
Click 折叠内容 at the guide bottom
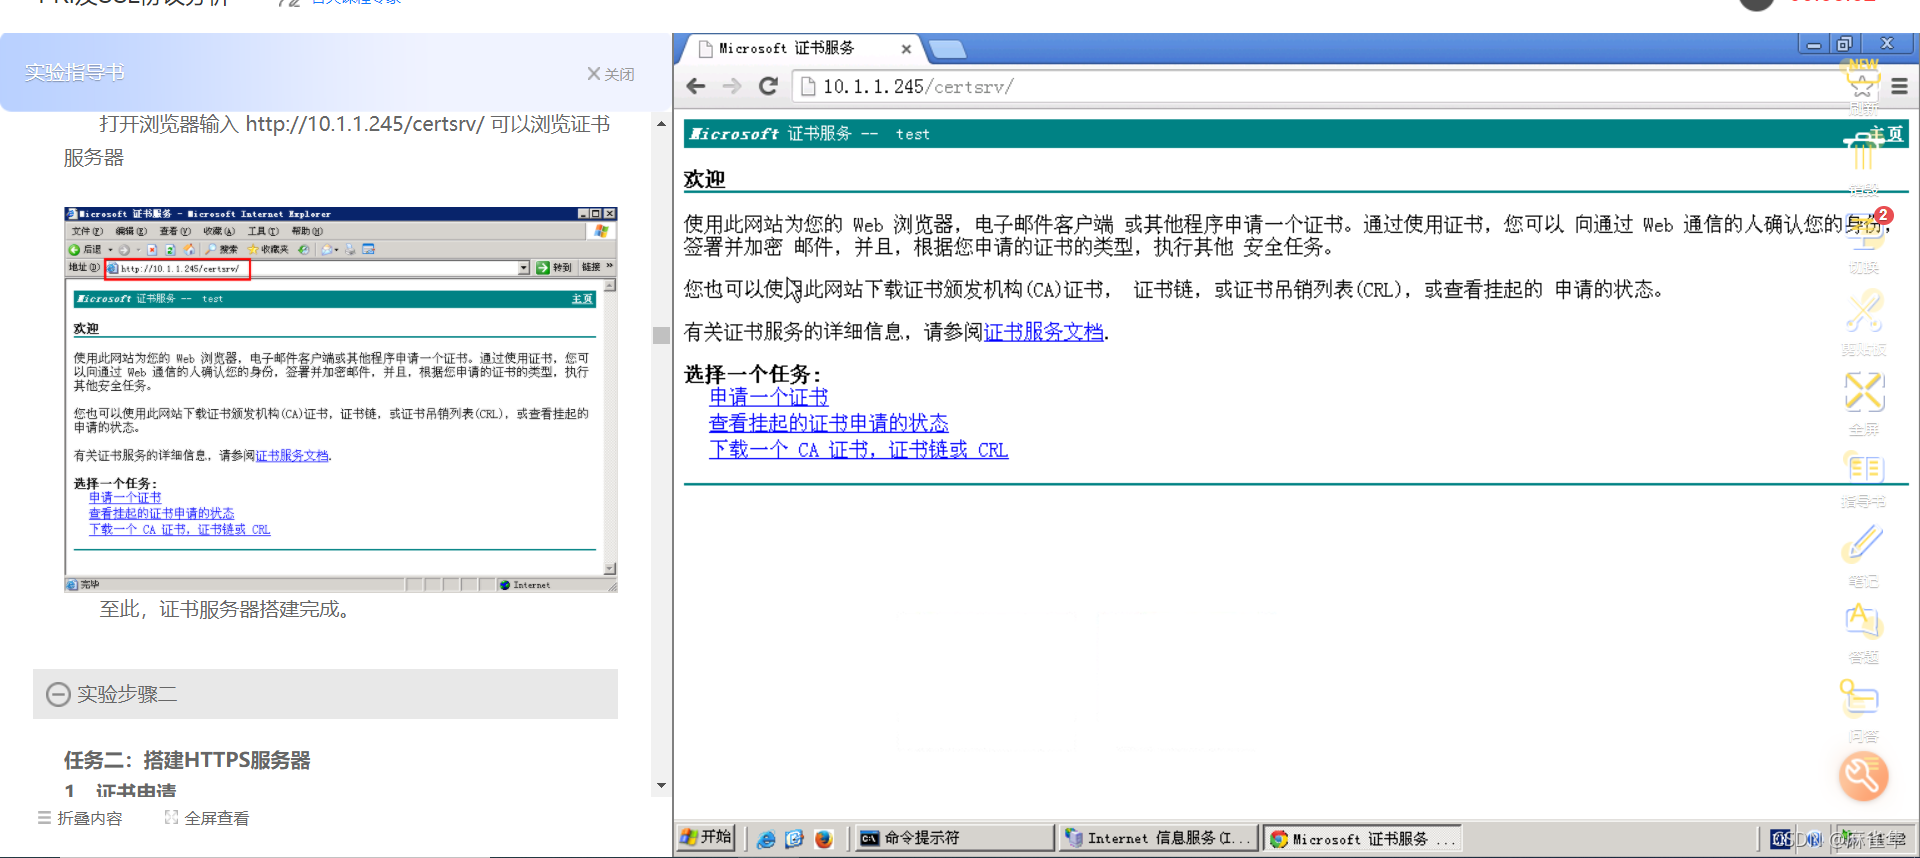point(80,818)
